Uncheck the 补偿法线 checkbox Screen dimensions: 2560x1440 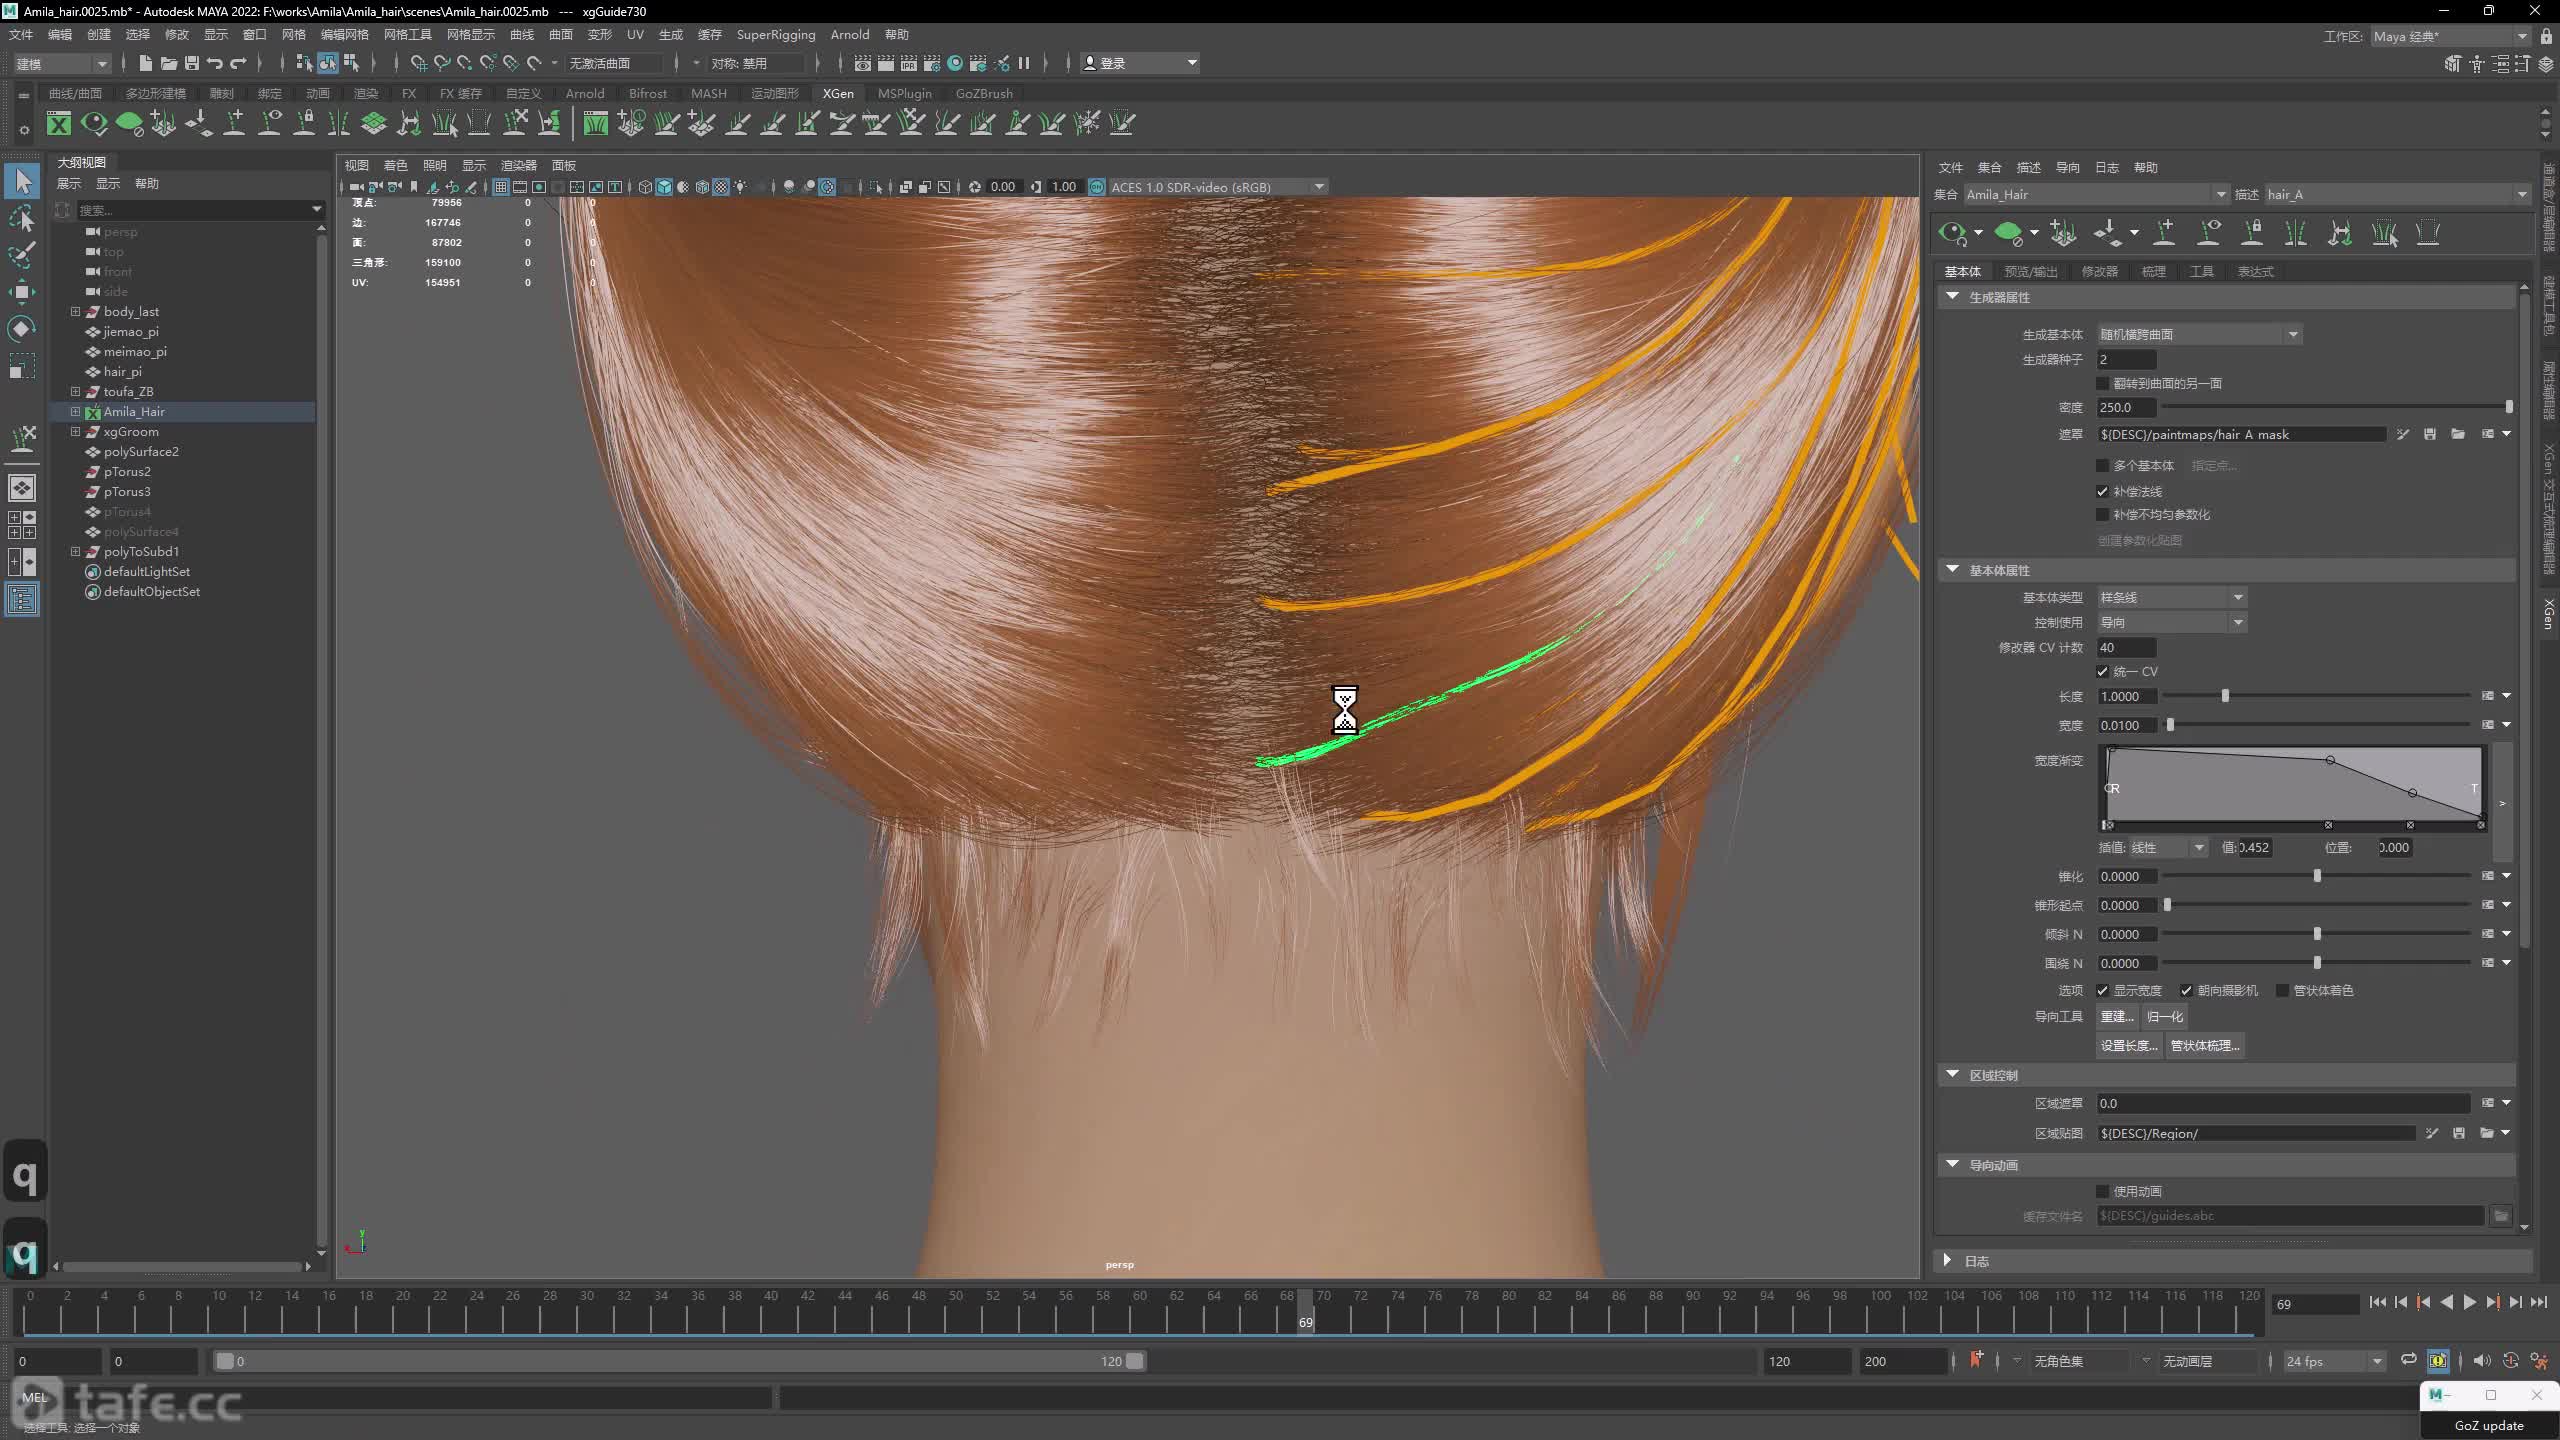[2102, 492]
